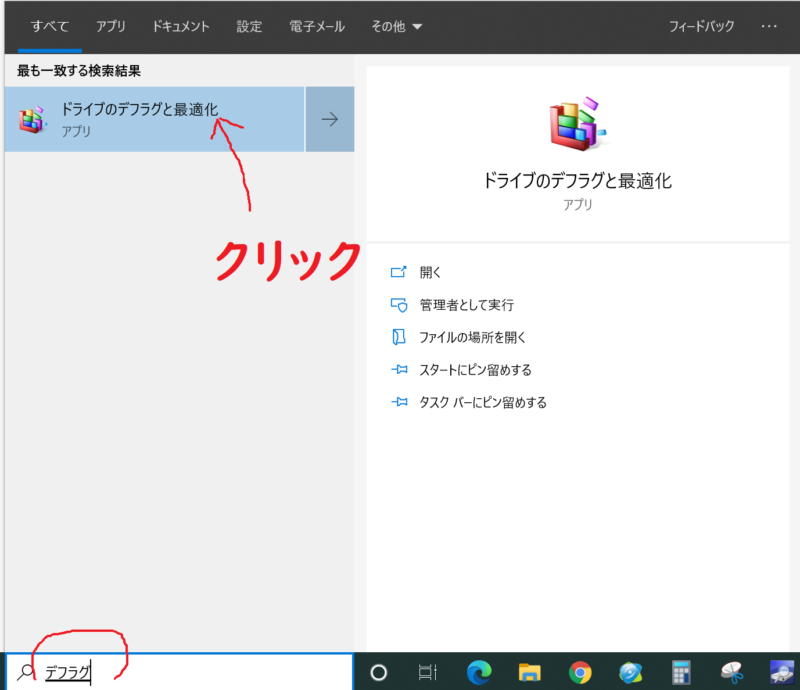Switch to the アプリ tab

pyautogui.click(x=111, y=27)
